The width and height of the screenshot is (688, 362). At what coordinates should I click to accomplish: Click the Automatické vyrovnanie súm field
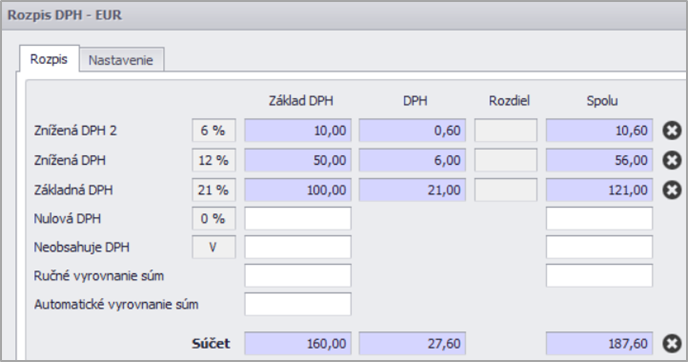298,304
